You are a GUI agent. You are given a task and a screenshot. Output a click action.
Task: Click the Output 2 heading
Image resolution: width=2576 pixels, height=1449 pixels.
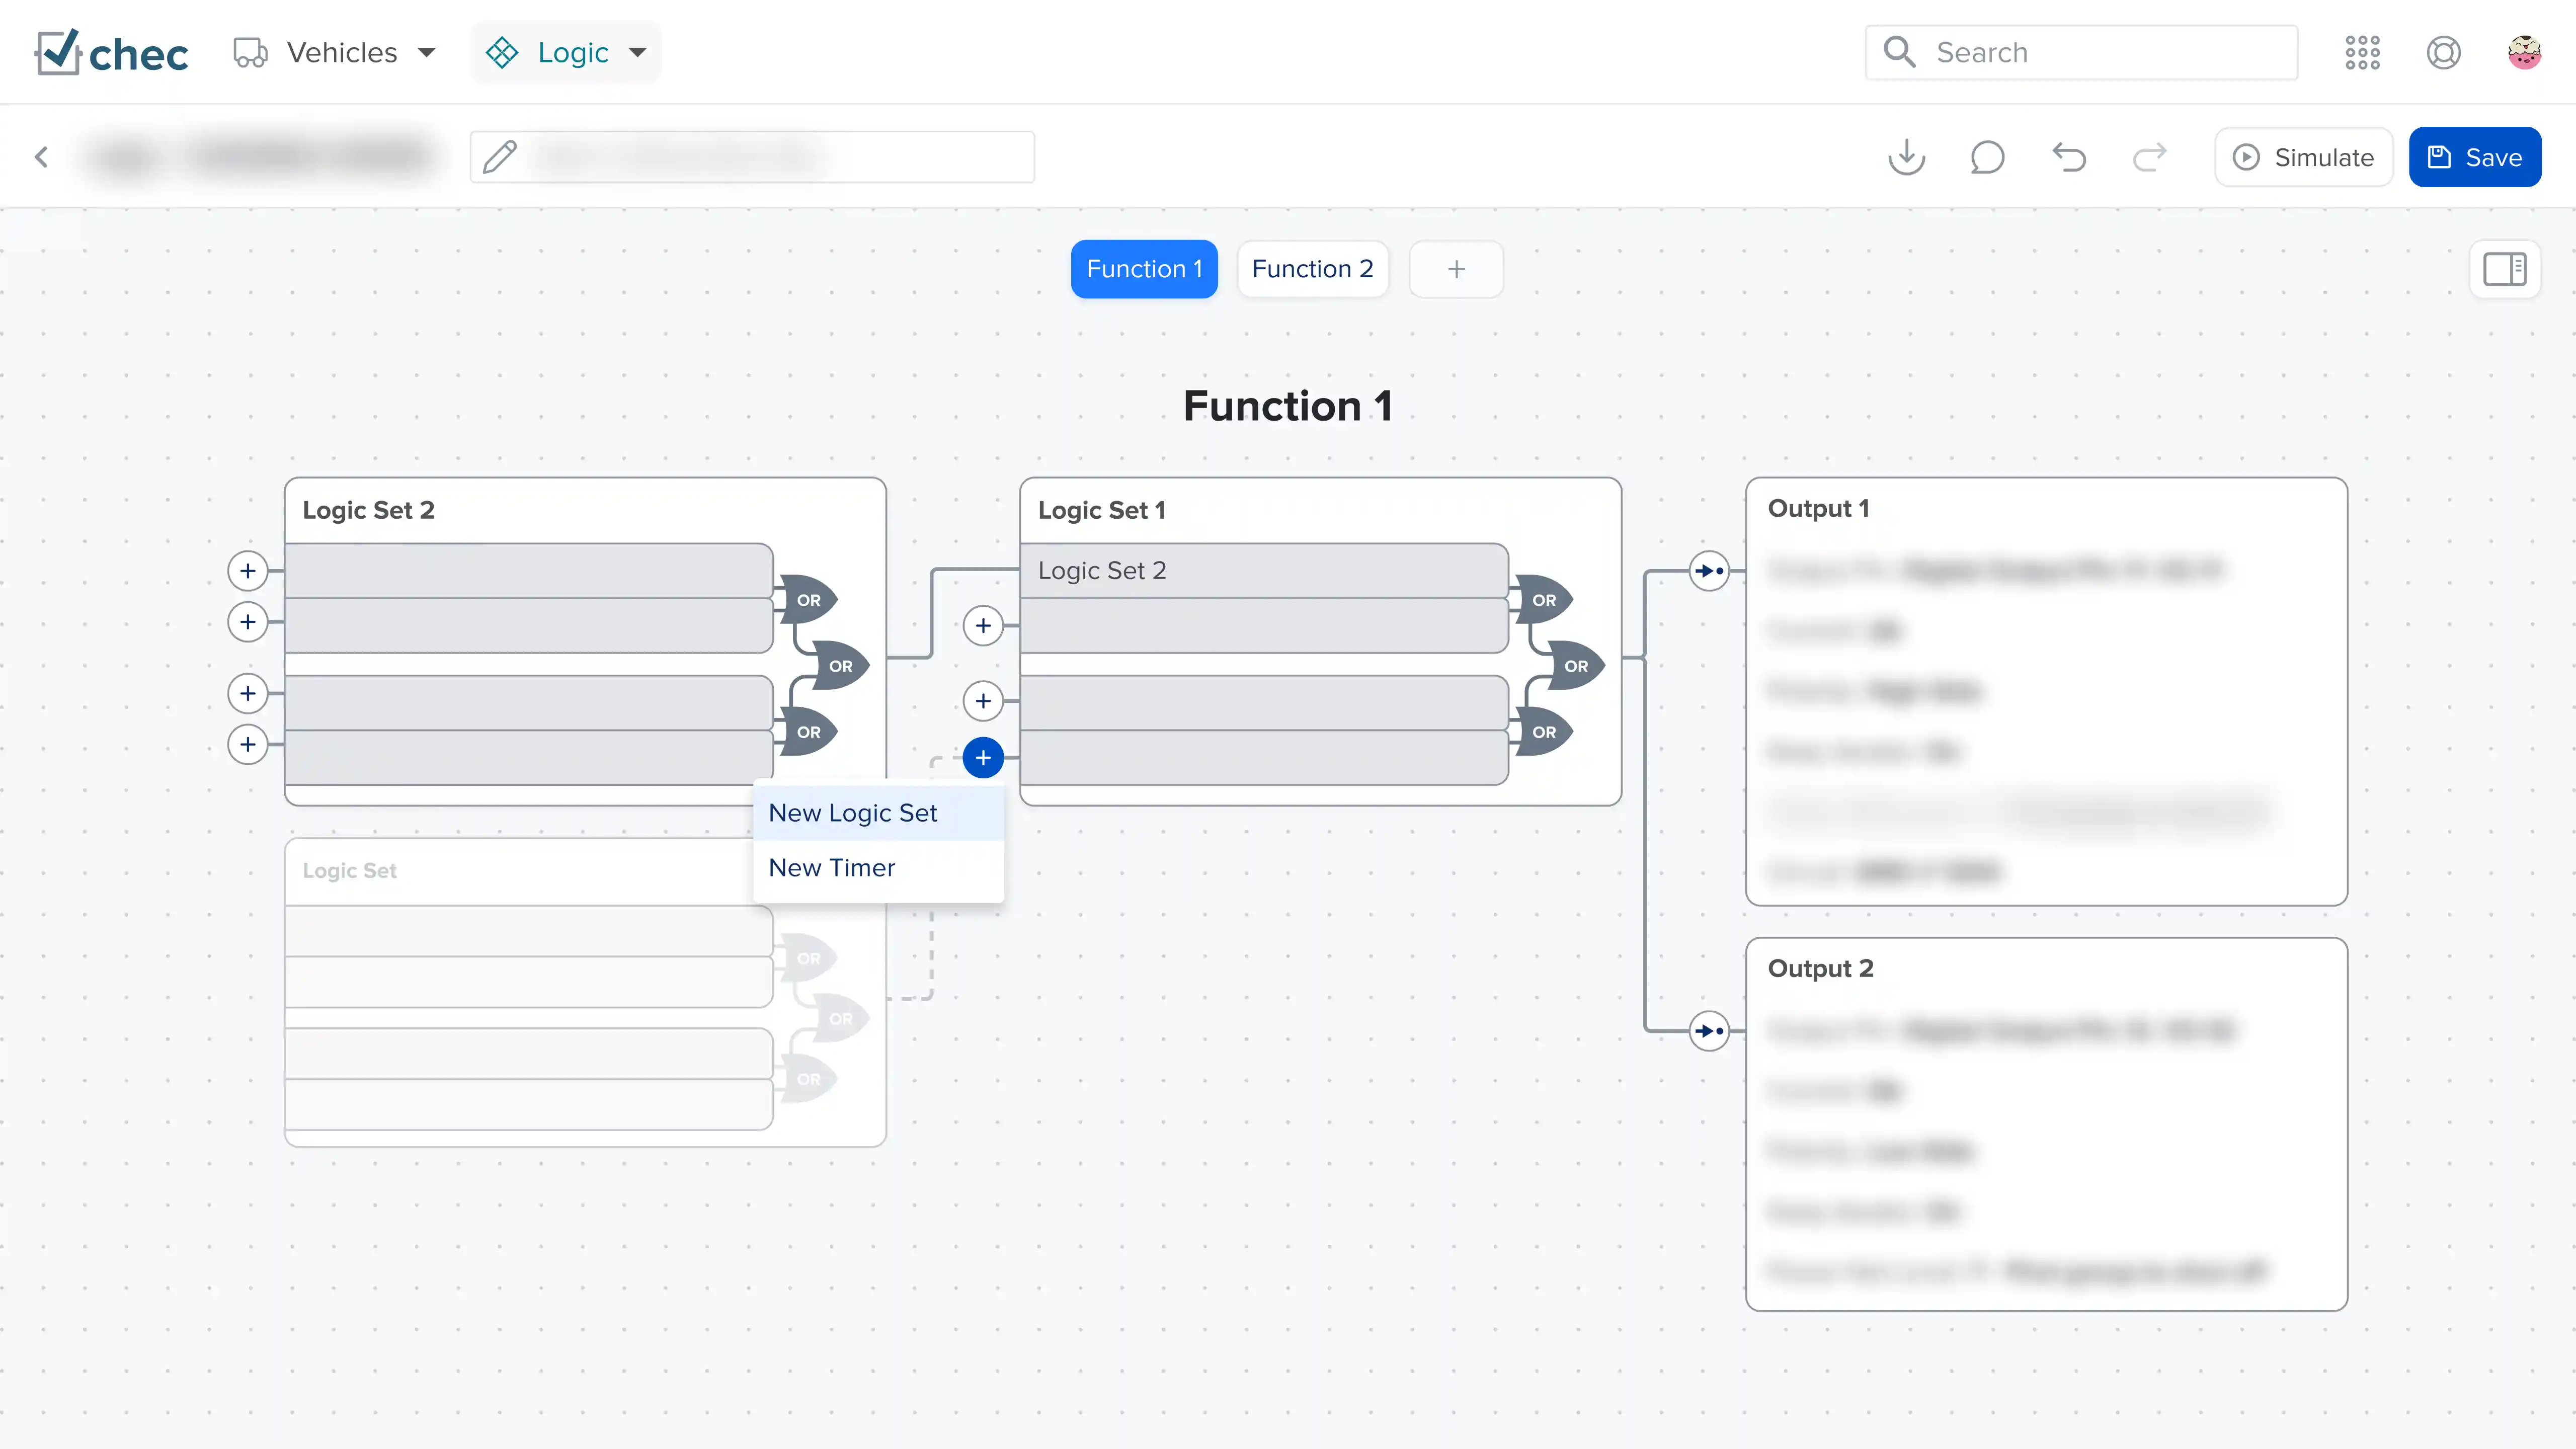[x=1820, y=968]
